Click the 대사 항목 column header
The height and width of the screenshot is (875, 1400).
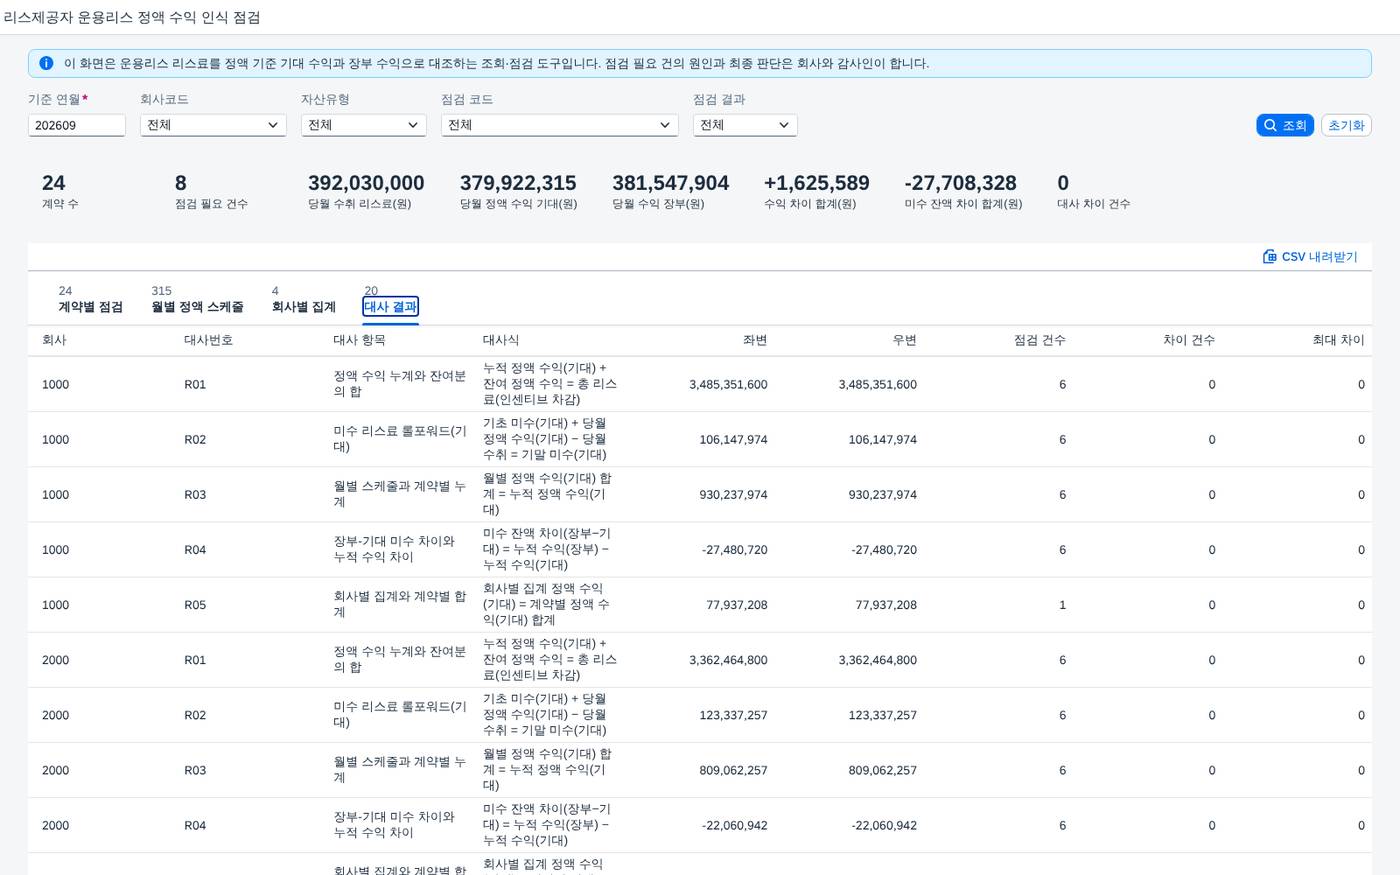tap(359, 340)
